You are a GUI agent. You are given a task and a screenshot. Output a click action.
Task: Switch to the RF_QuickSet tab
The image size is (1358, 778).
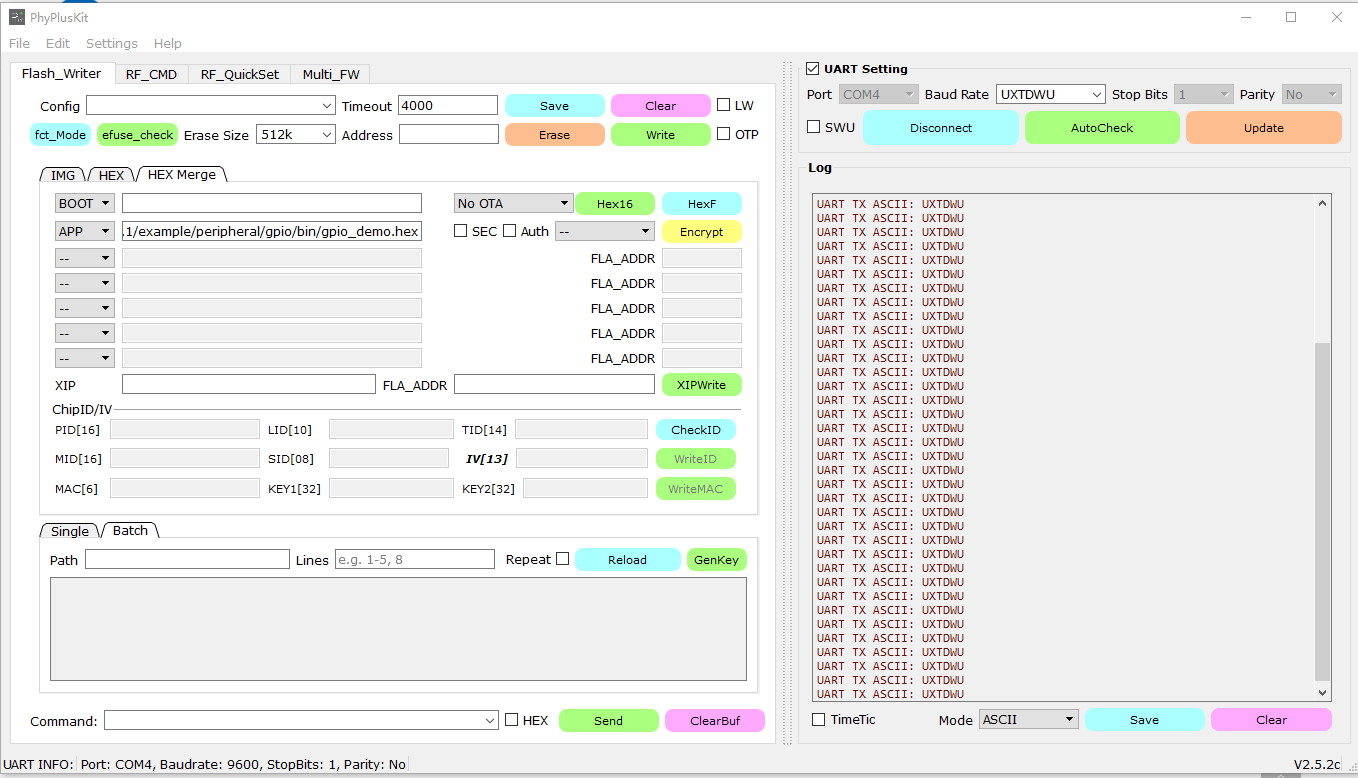coord(240,74)
